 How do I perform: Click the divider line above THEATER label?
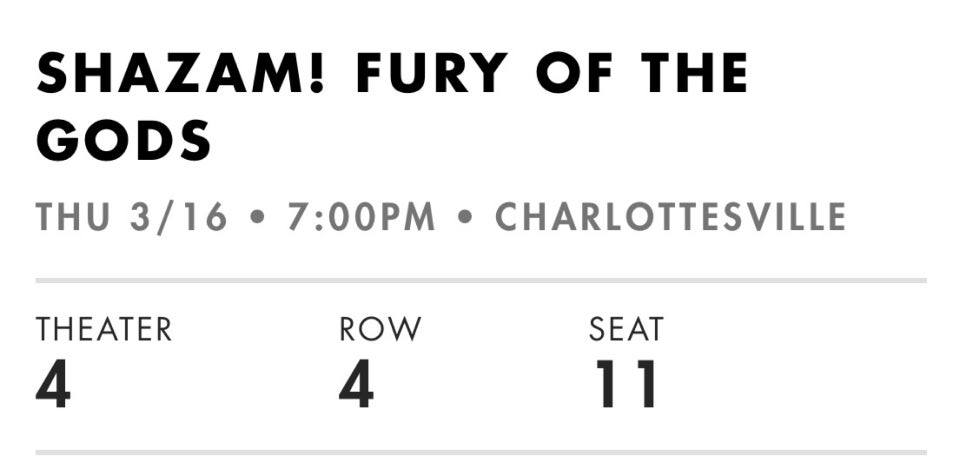[x=481, y=280]
